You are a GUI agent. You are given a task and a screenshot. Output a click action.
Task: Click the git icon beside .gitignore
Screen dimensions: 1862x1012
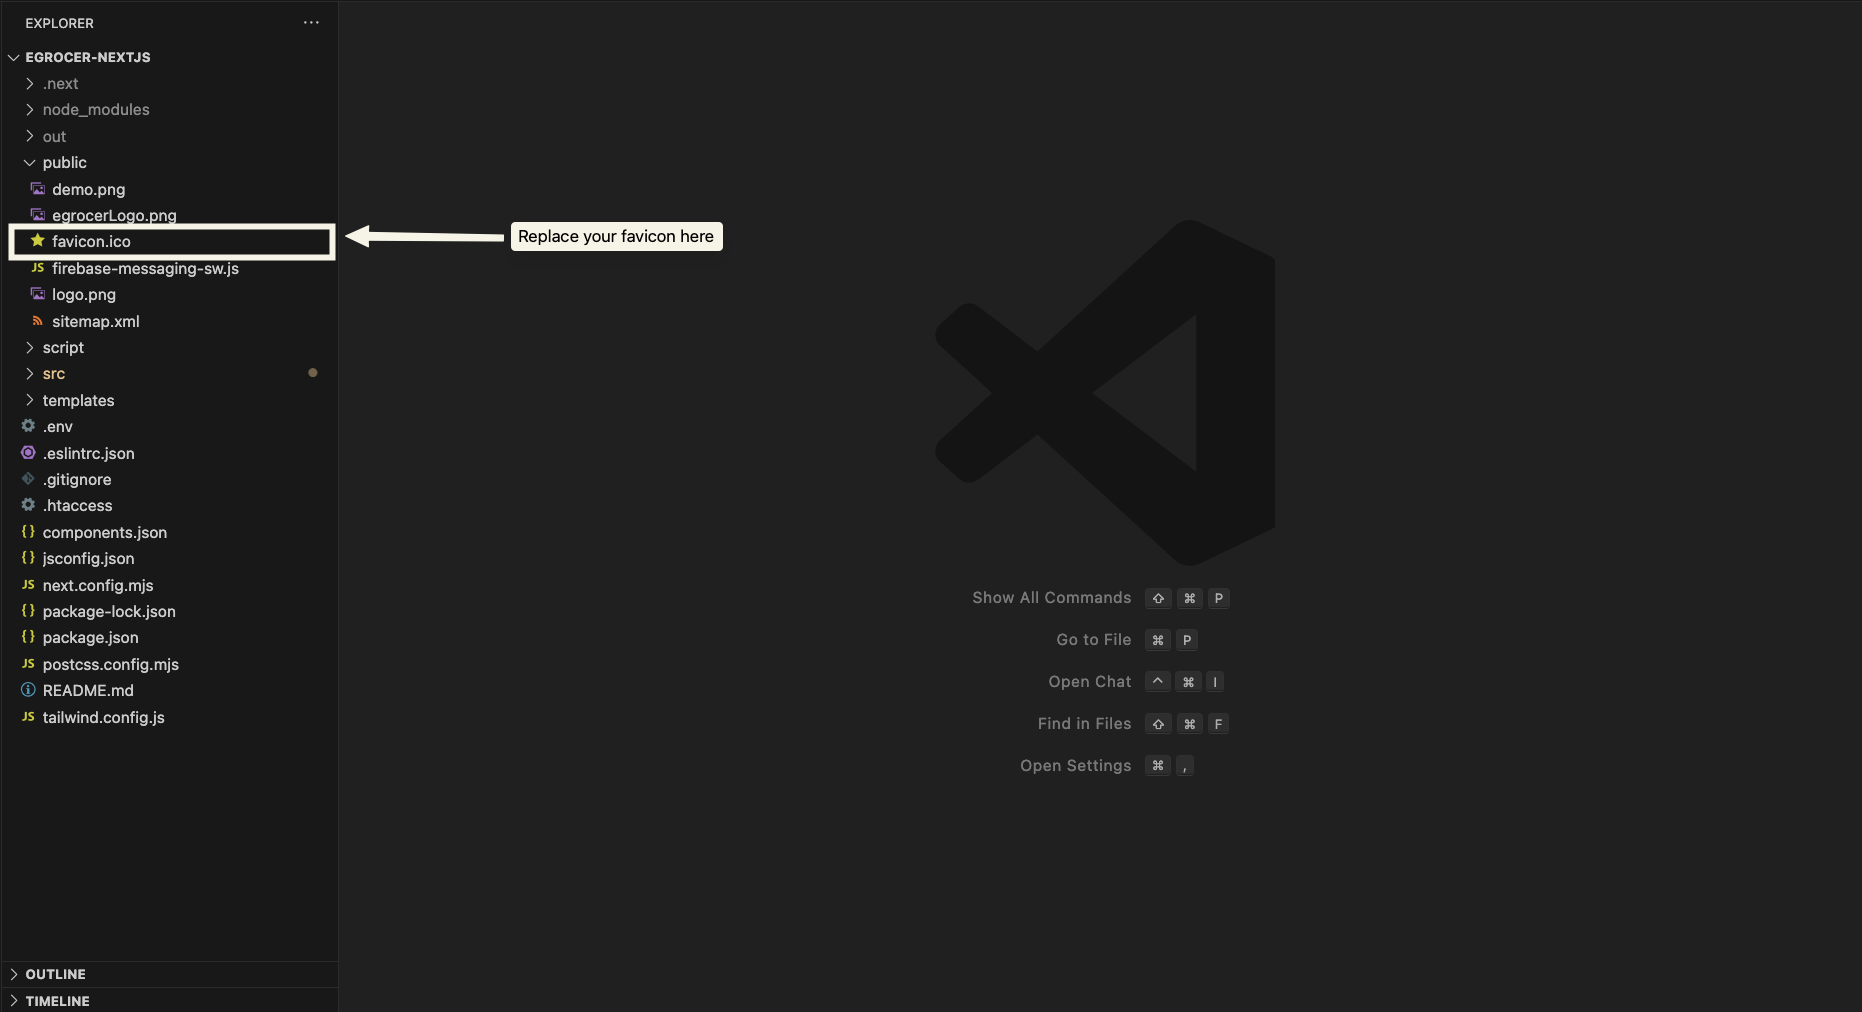click(x=28, y=479)
